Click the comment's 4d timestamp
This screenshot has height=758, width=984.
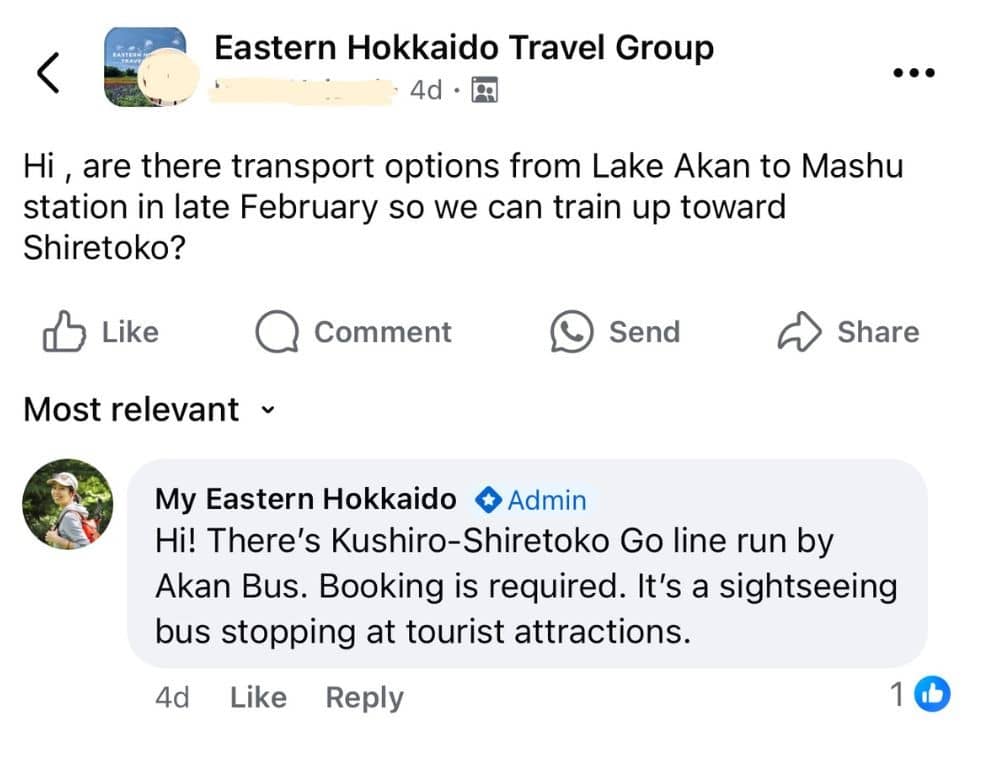172,697
